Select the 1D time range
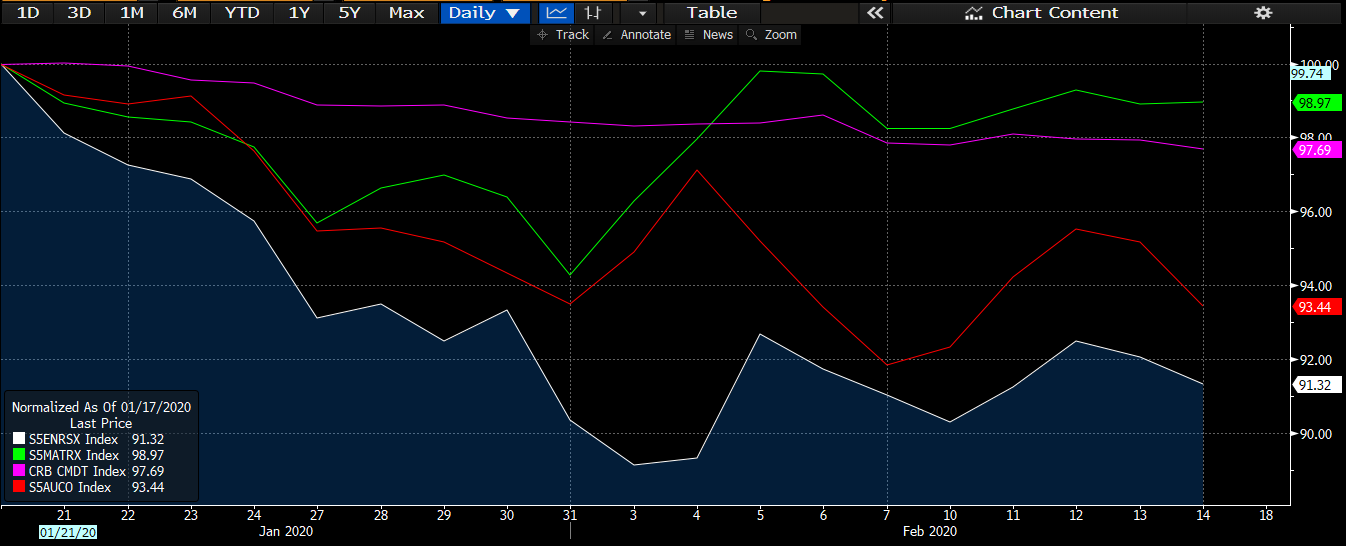The width and height of the screenshot is (1346, 546). pos(28,13)
